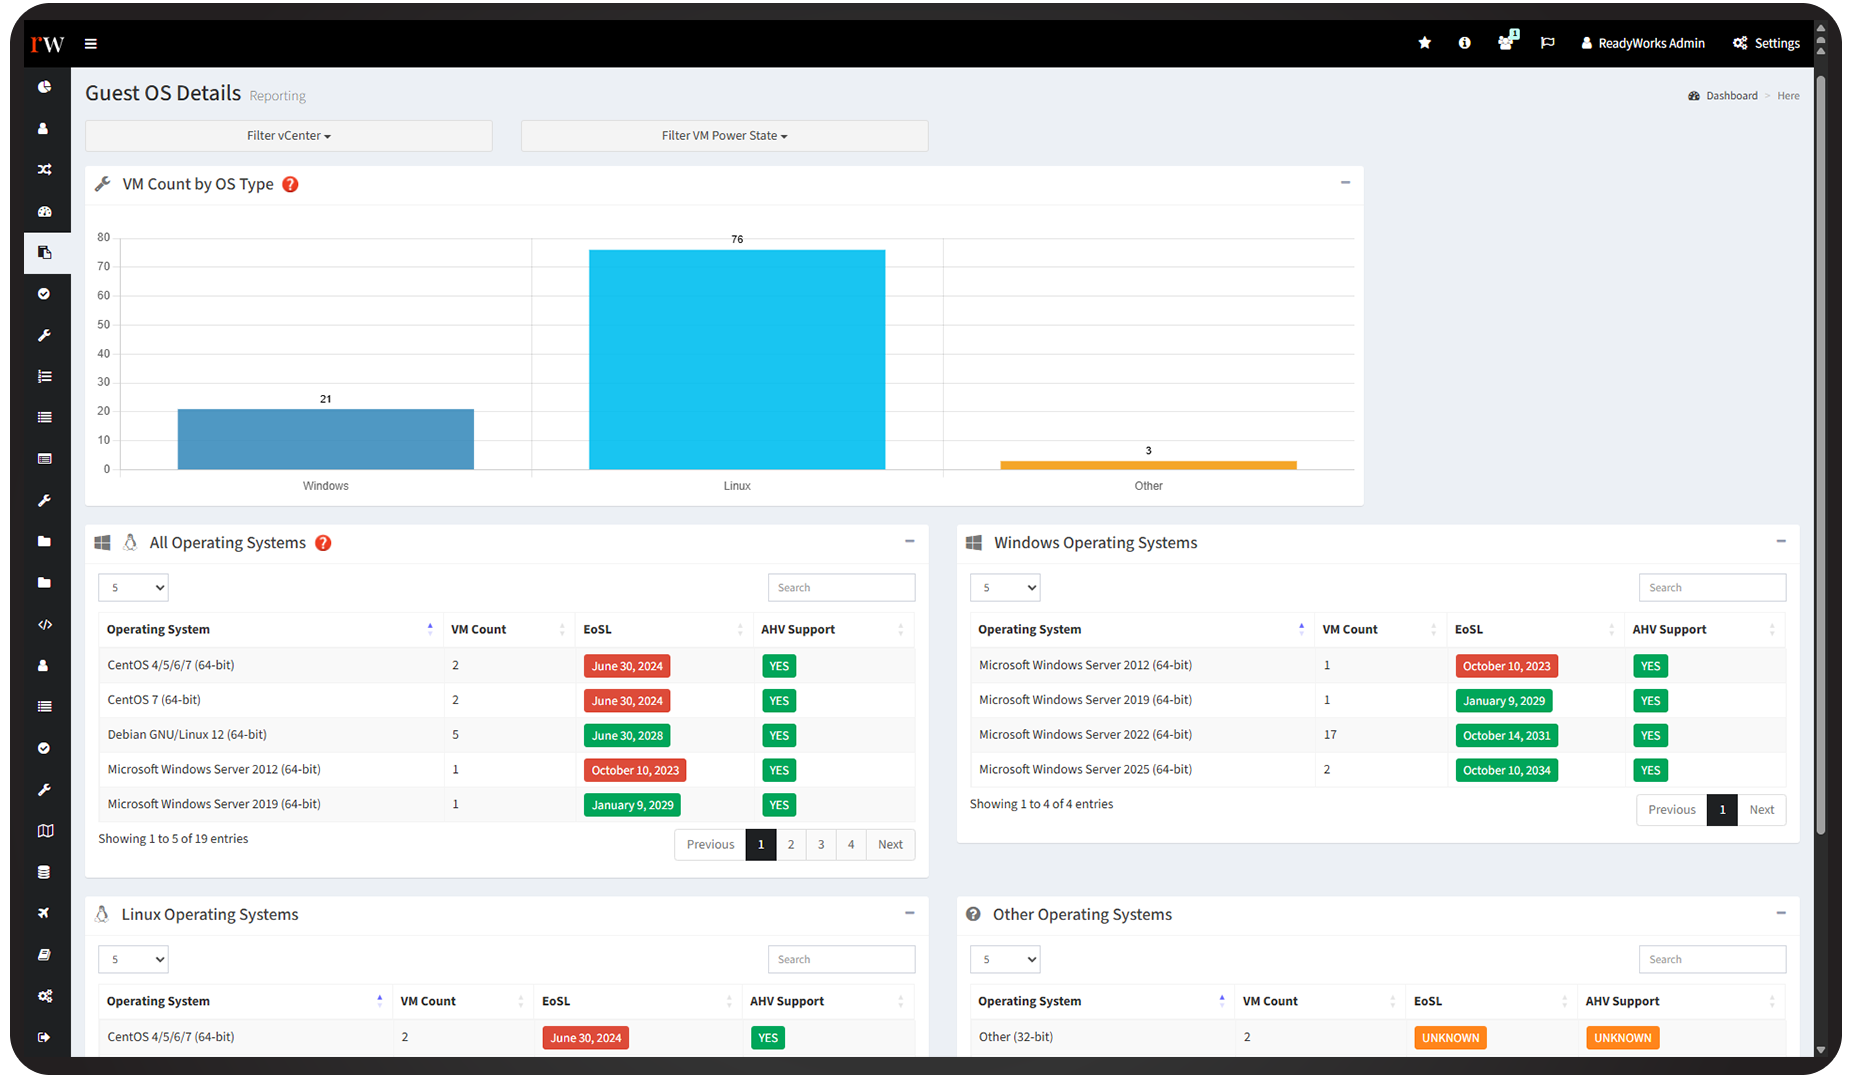Open the database stack sidebar icon
This screenshot has width=1860, height=1080.
[x=44, y=872]
